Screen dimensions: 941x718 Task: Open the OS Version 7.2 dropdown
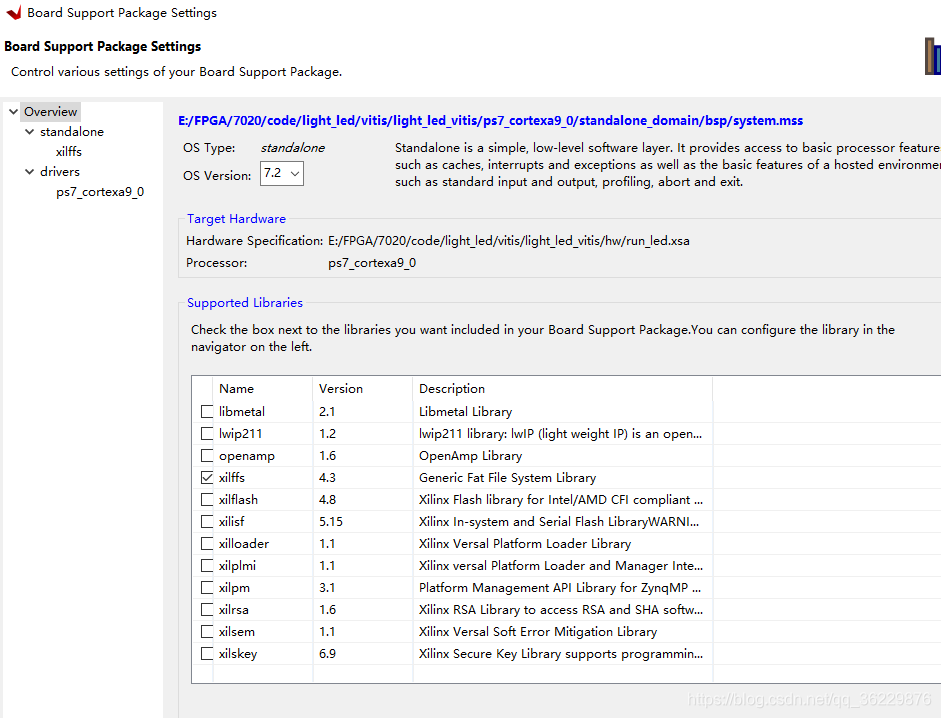pyautogui.click(x=281, y=173)
